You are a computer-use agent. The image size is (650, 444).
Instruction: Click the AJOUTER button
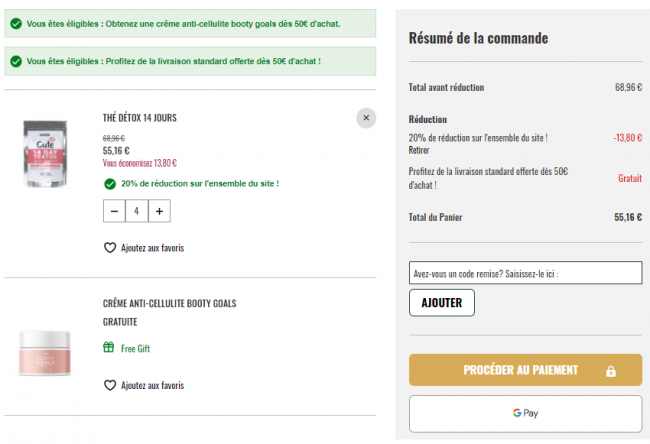442,303
